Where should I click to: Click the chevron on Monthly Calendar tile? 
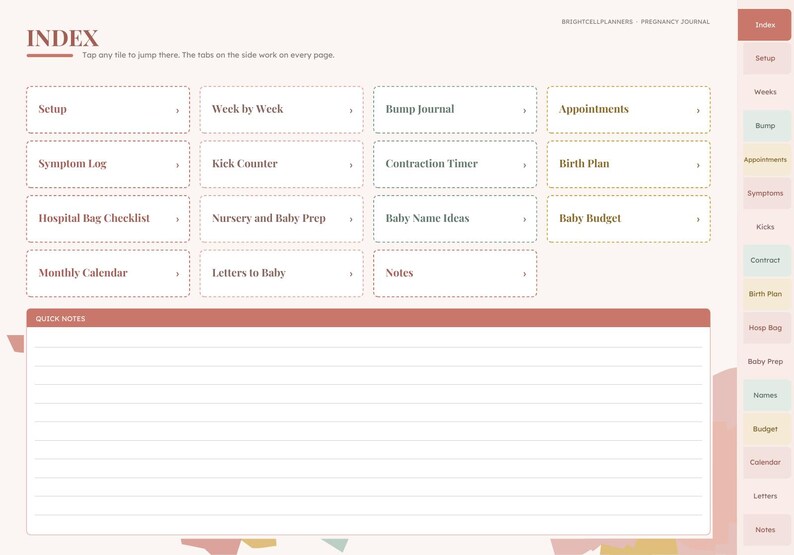tap(177, 274)
